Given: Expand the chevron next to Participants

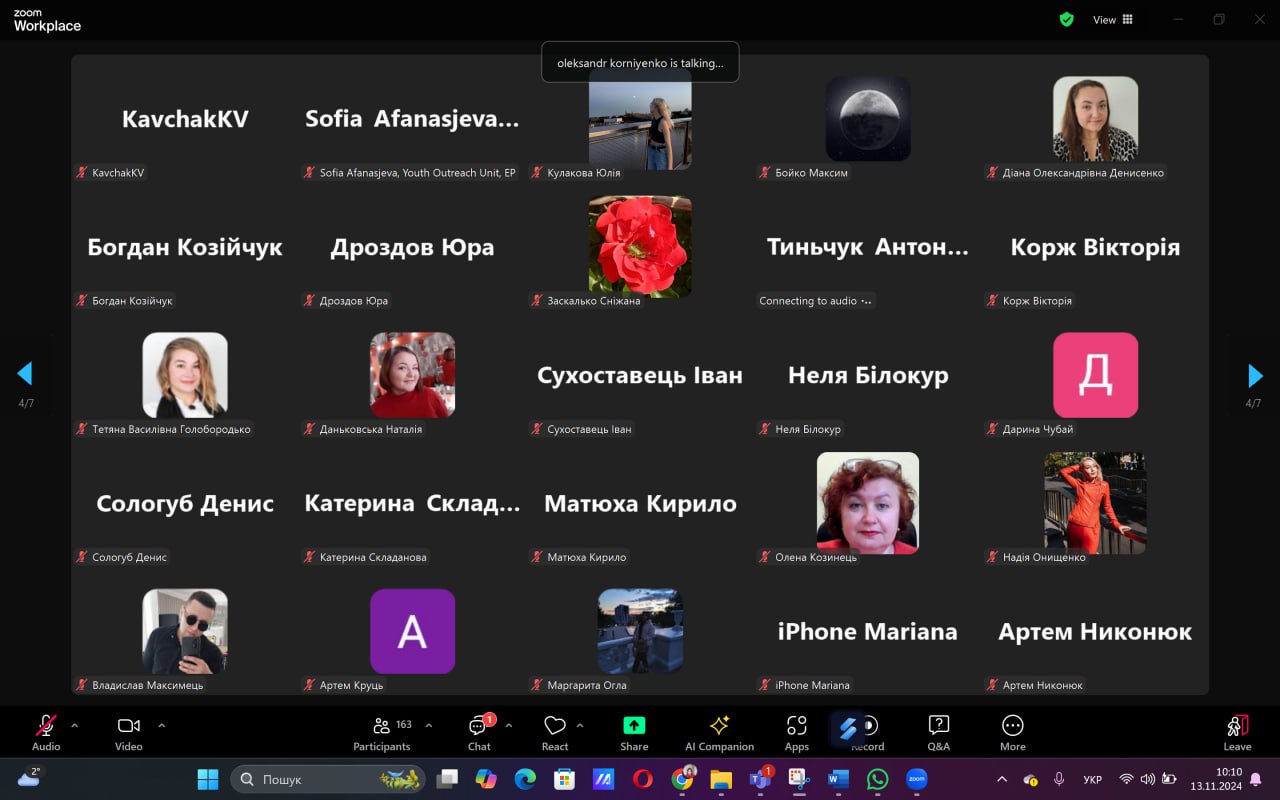Looking at the screenshot, I should [429, 725].
